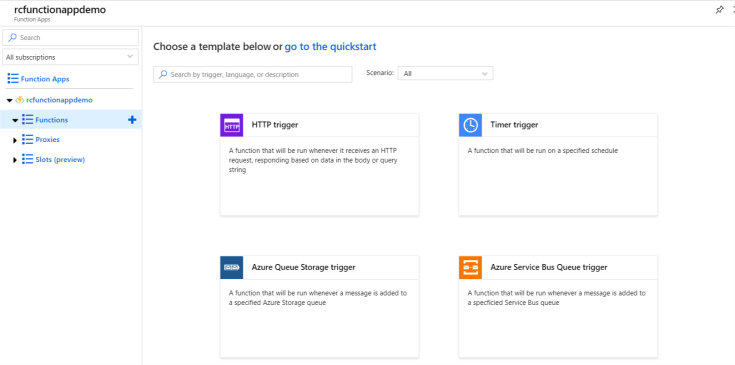735x365 pixels.
Task: Click the Azure Queue Storage trigger icon
Action: click(x=232, y=268)
